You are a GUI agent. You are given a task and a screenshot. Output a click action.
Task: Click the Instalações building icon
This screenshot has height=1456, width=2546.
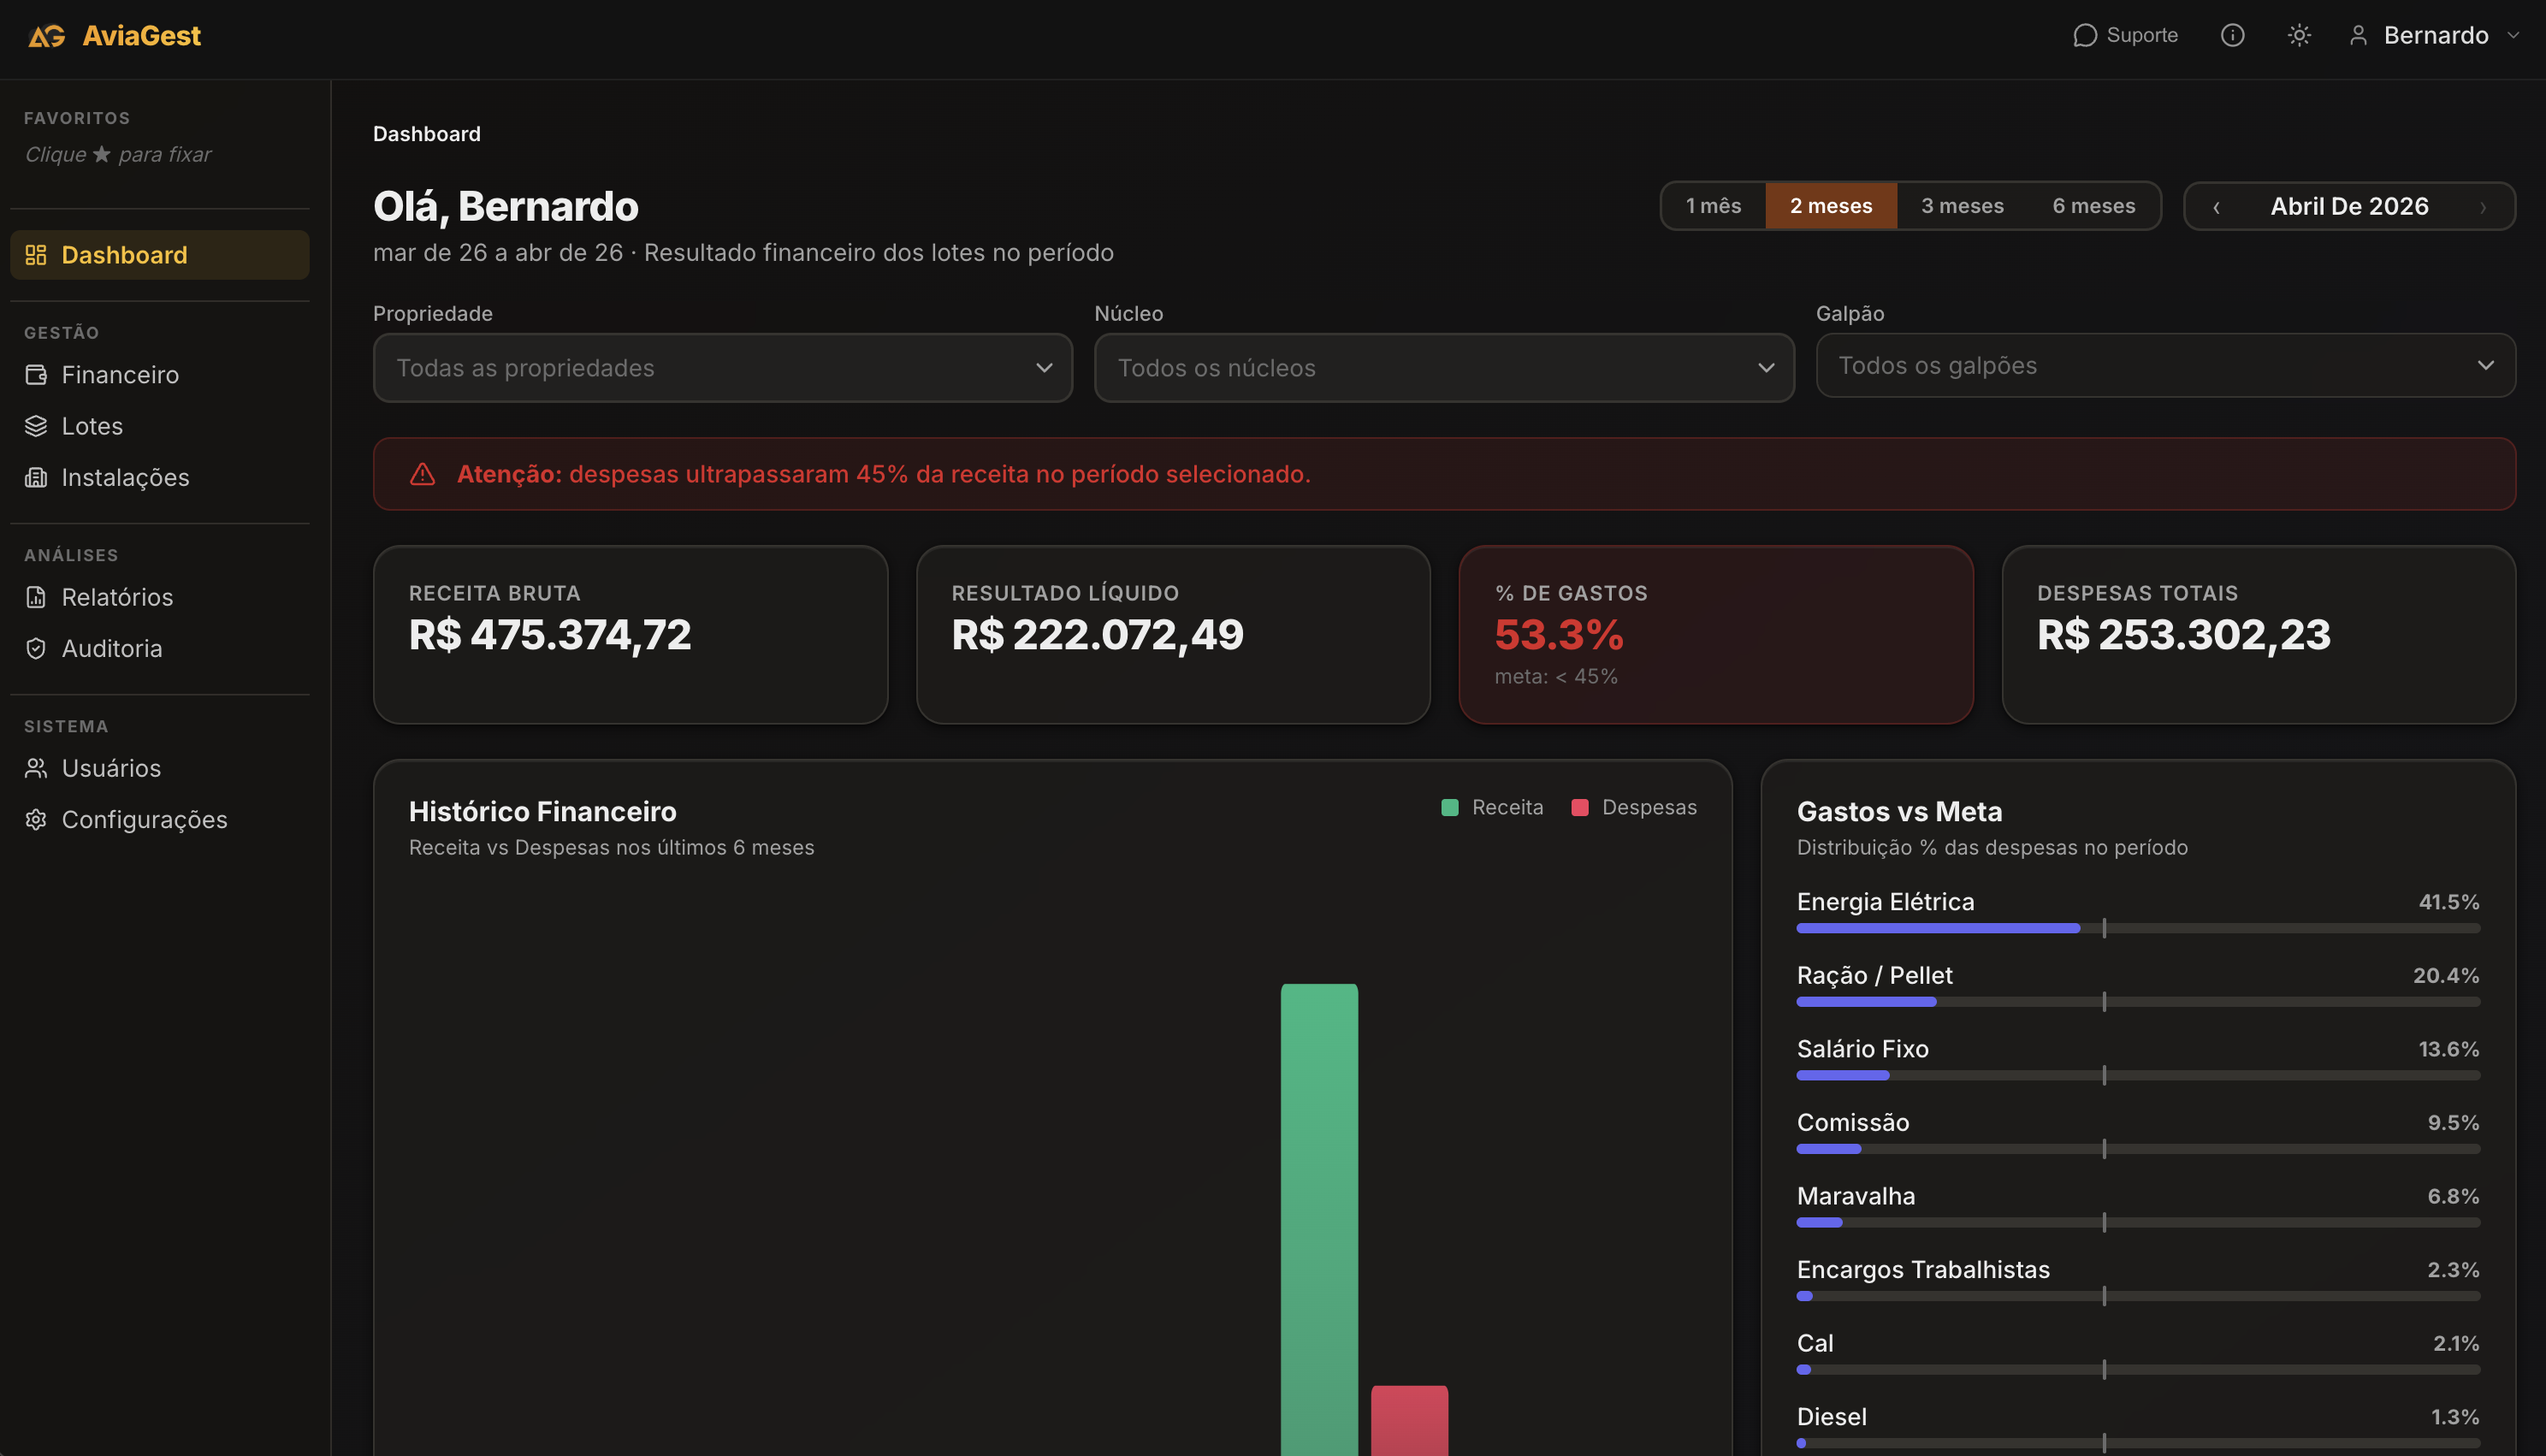[36, 477]
